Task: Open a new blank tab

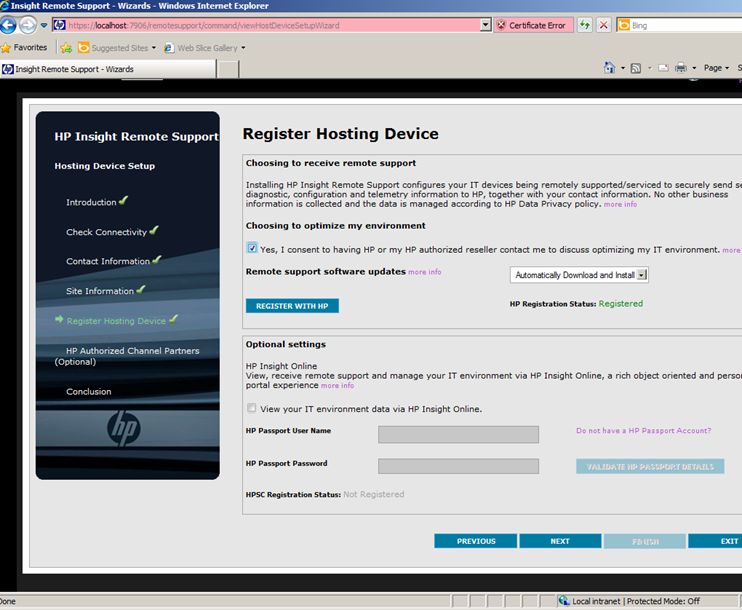Action: (x=229, y=69)
